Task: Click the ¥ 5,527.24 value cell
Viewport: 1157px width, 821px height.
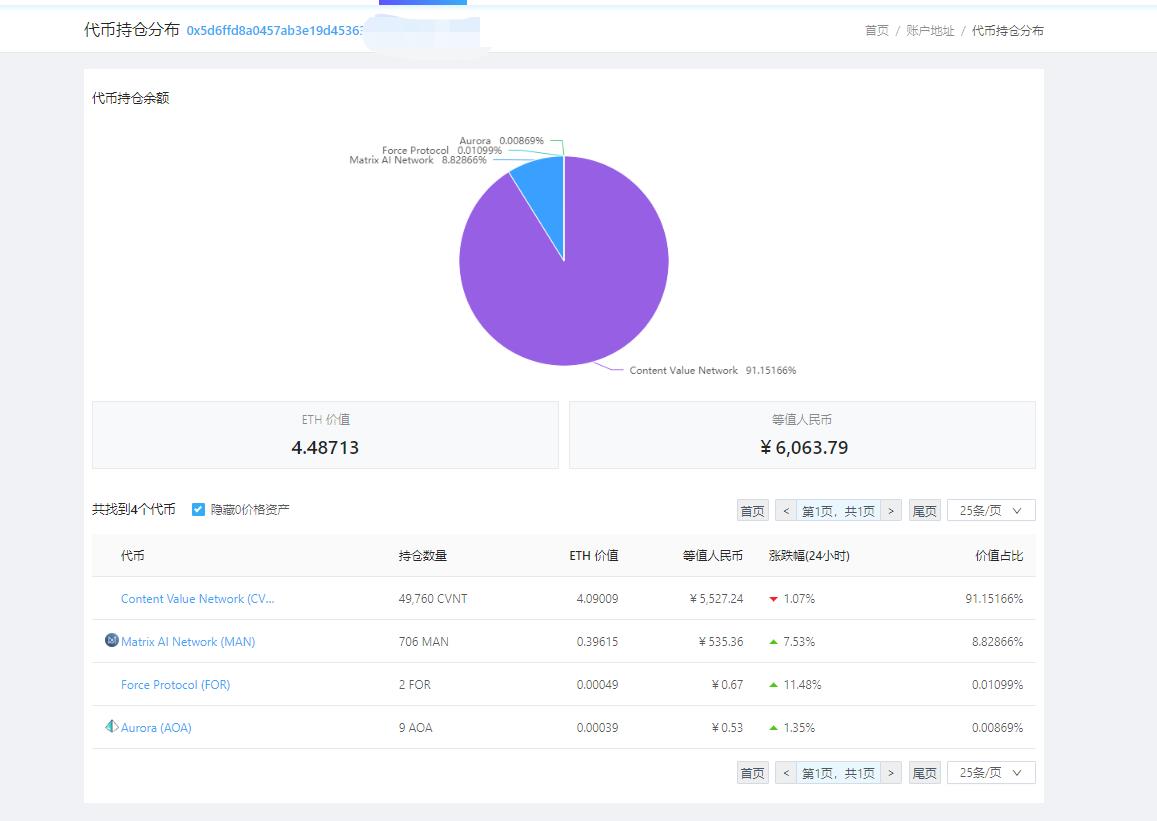Action: tap(716, 599)
